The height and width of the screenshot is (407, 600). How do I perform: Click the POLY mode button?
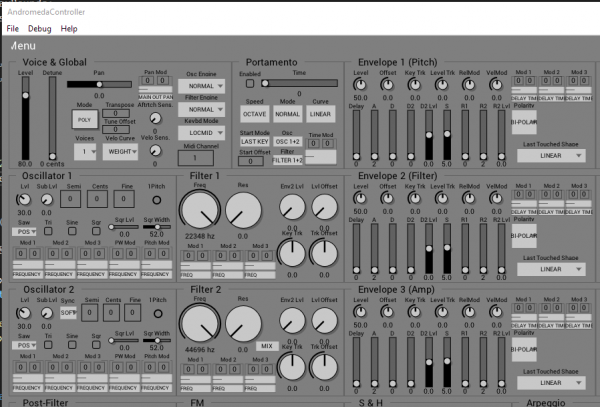85,119
